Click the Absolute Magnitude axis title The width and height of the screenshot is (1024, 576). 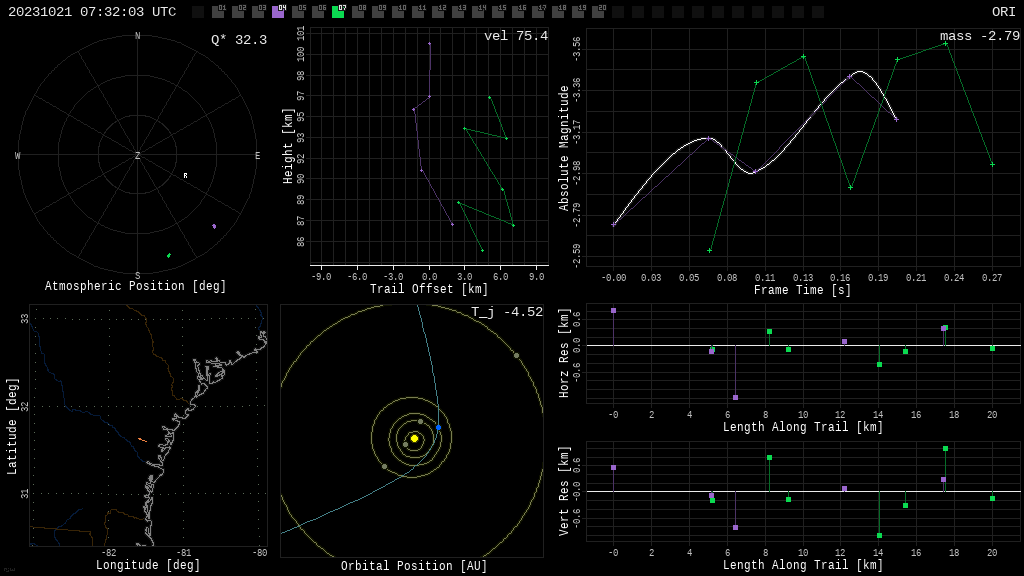[x=564, y=147]
